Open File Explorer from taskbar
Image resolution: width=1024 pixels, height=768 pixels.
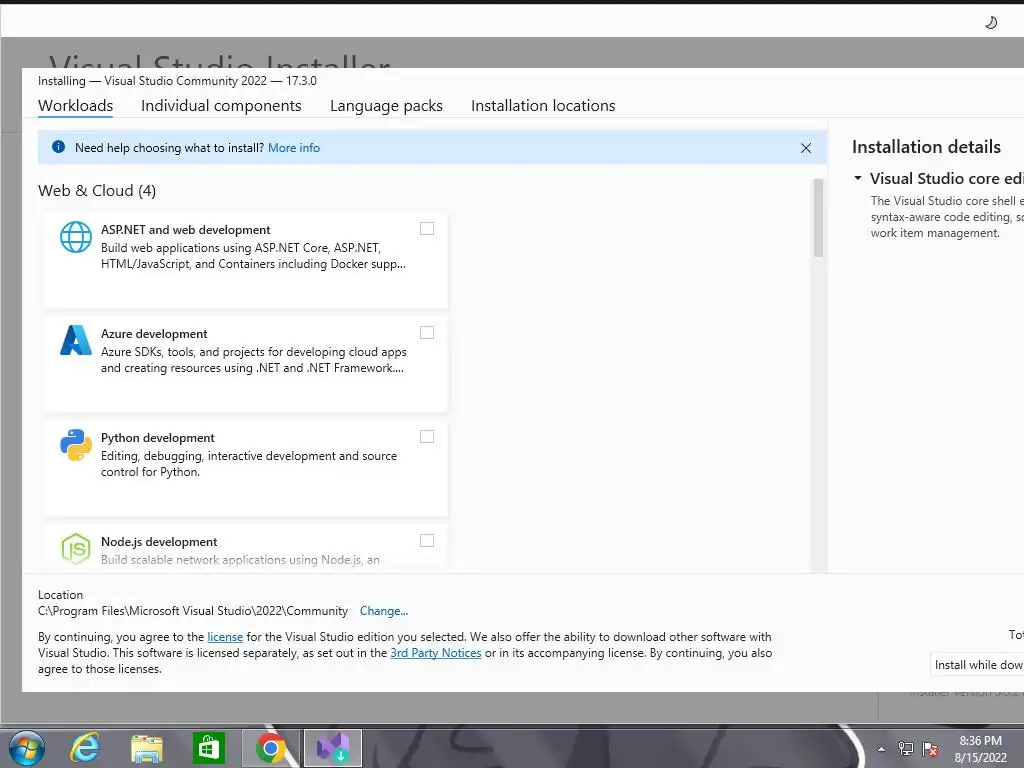[147, 748]
